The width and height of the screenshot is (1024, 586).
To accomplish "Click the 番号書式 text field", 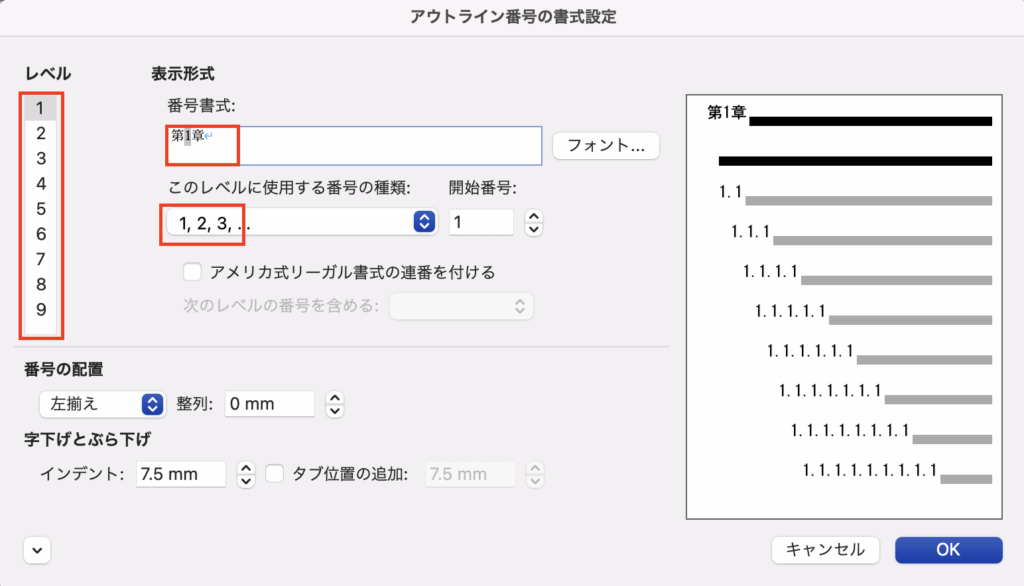I will point(354,146).
